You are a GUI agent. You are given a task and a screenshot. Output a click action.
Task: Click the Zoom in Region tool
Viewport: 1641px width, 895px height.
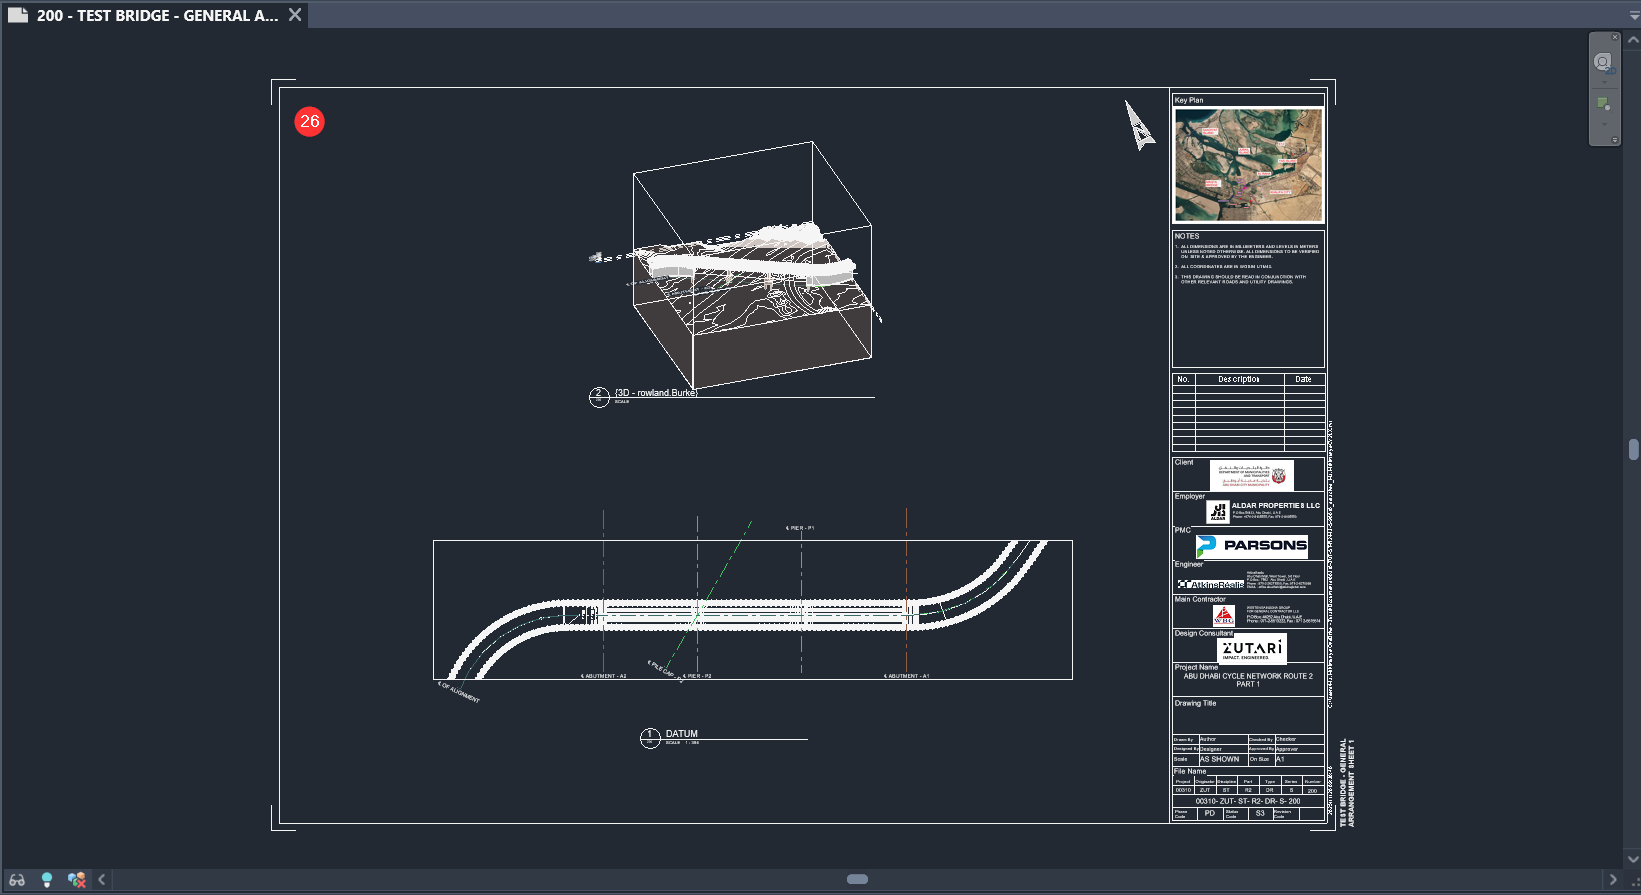1603,104
